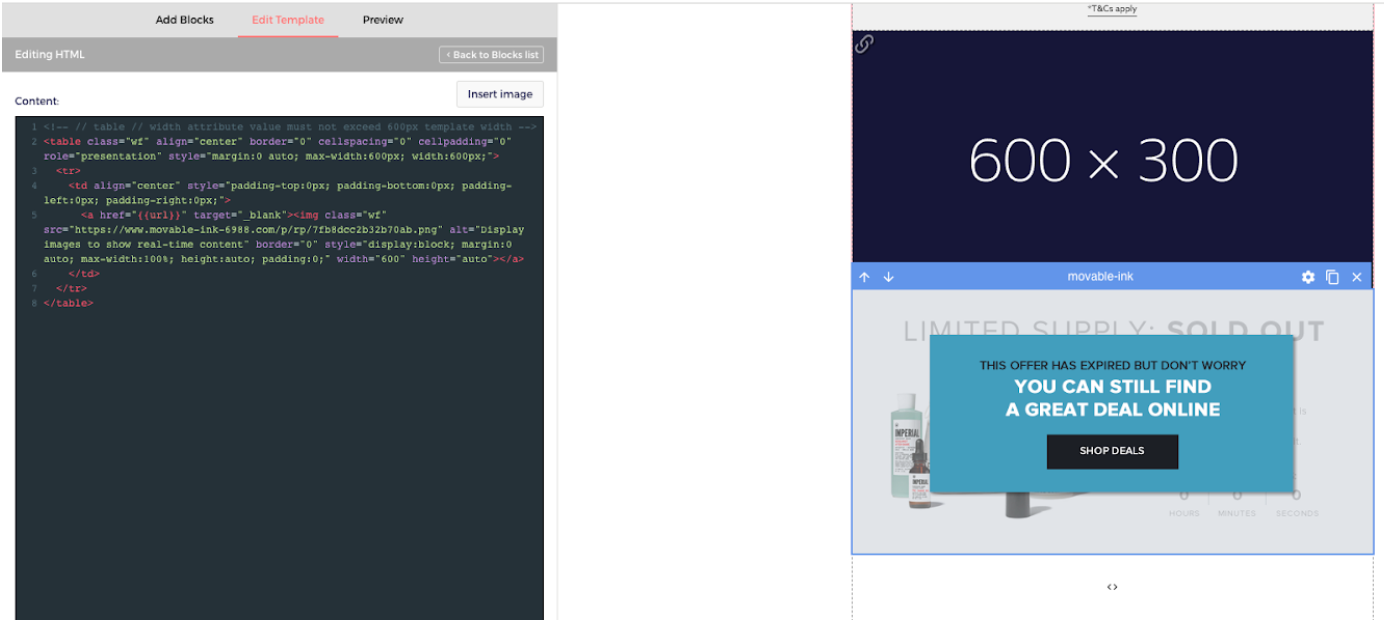Select the Edit Template tab
This screenshot has height=624, width=1384.
288,20
